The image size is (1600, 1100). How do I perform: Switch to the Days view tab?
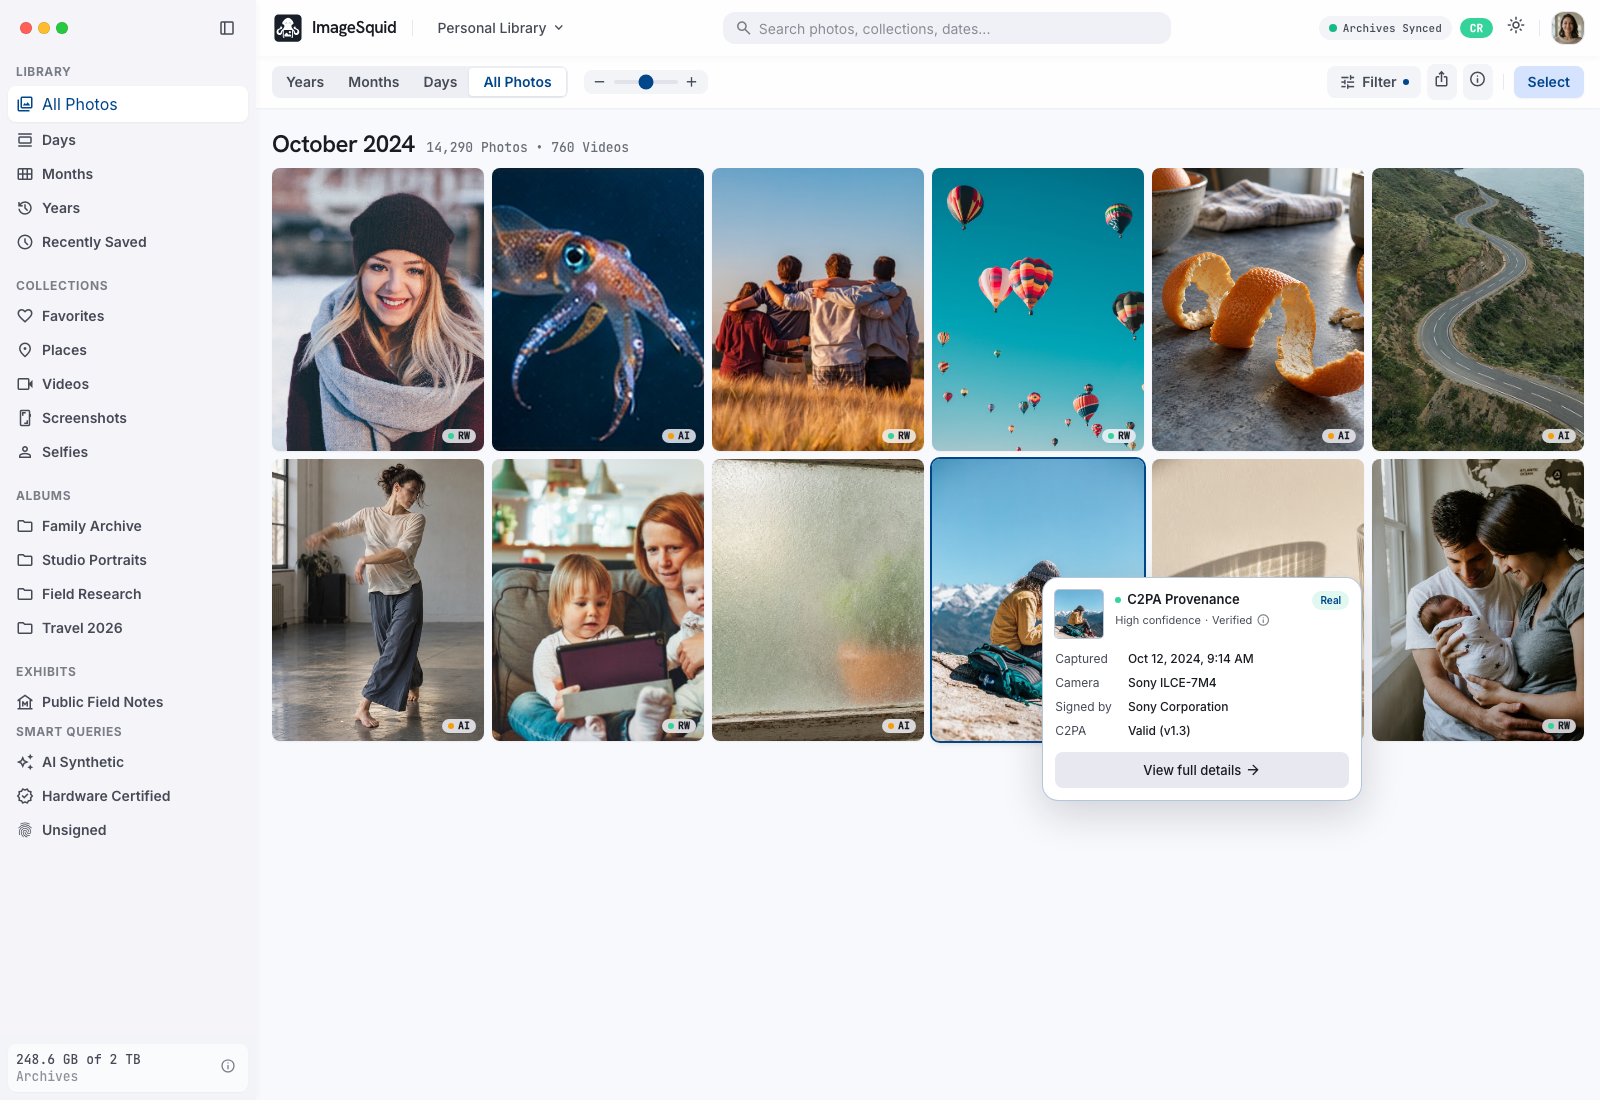click(440, 82)
